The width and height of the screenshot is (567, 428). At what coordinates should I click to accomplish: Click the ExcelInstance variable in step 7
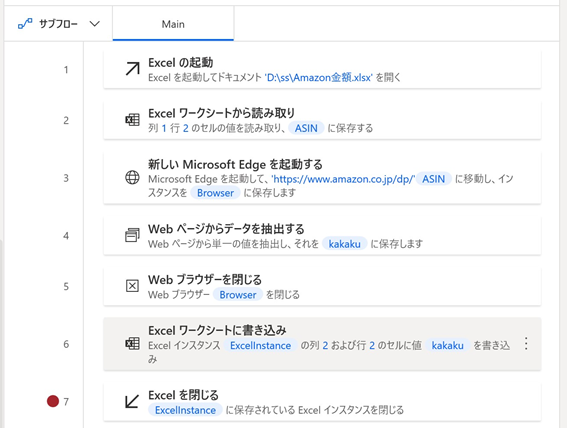[x=186, y=410]
